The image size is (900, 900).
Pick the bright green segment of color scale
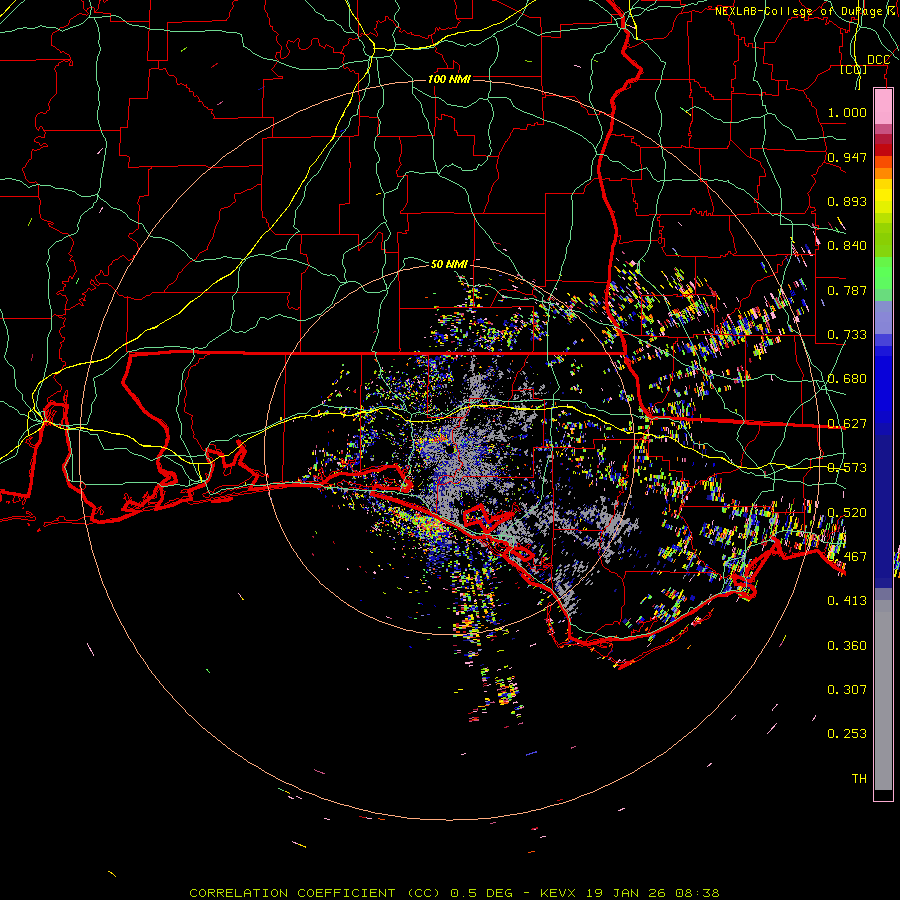(883, 273)
